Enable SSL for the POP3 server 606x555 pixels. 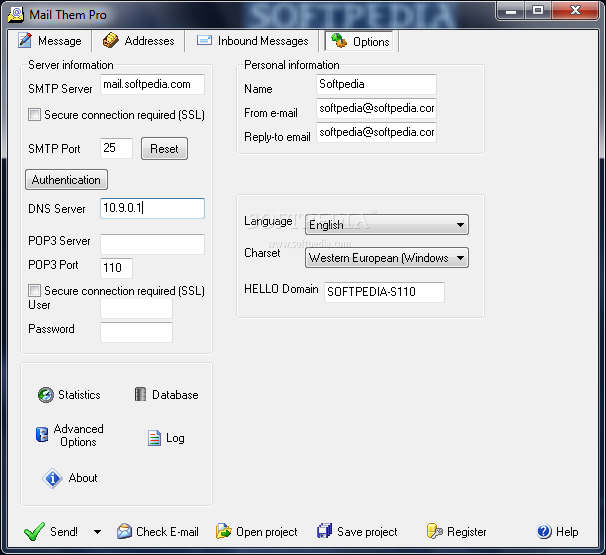(x=34, y=290)
